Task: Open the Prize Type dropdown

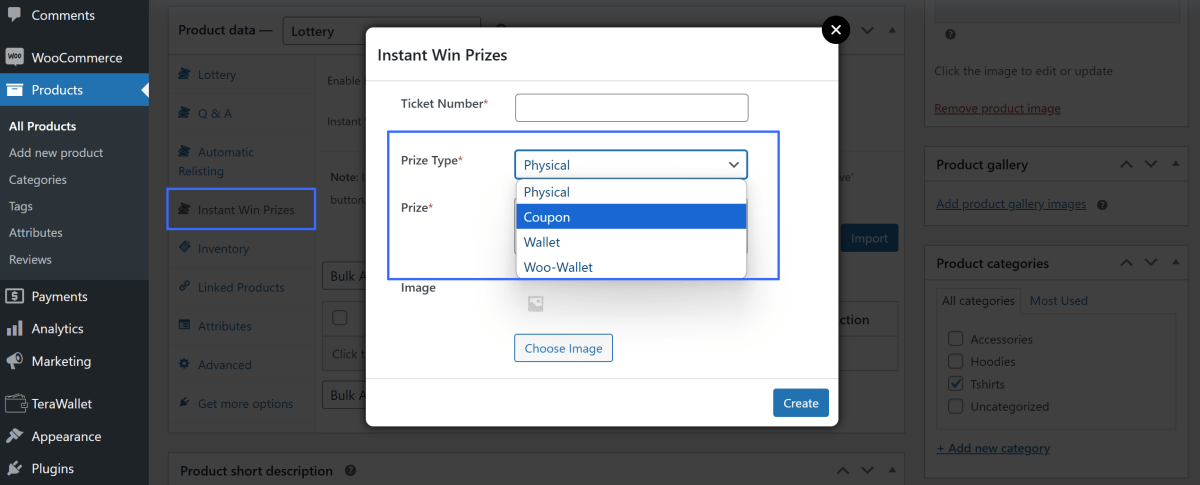Action: point(631,165)
